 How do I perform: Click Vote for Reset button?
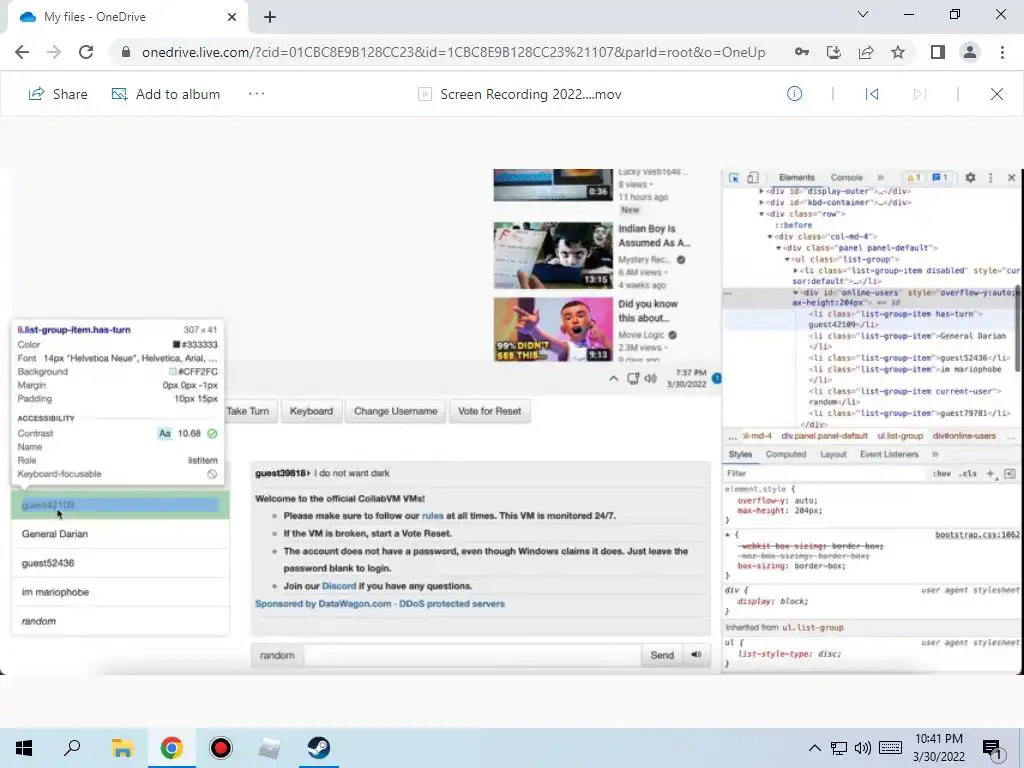click(x=489, y=411)
